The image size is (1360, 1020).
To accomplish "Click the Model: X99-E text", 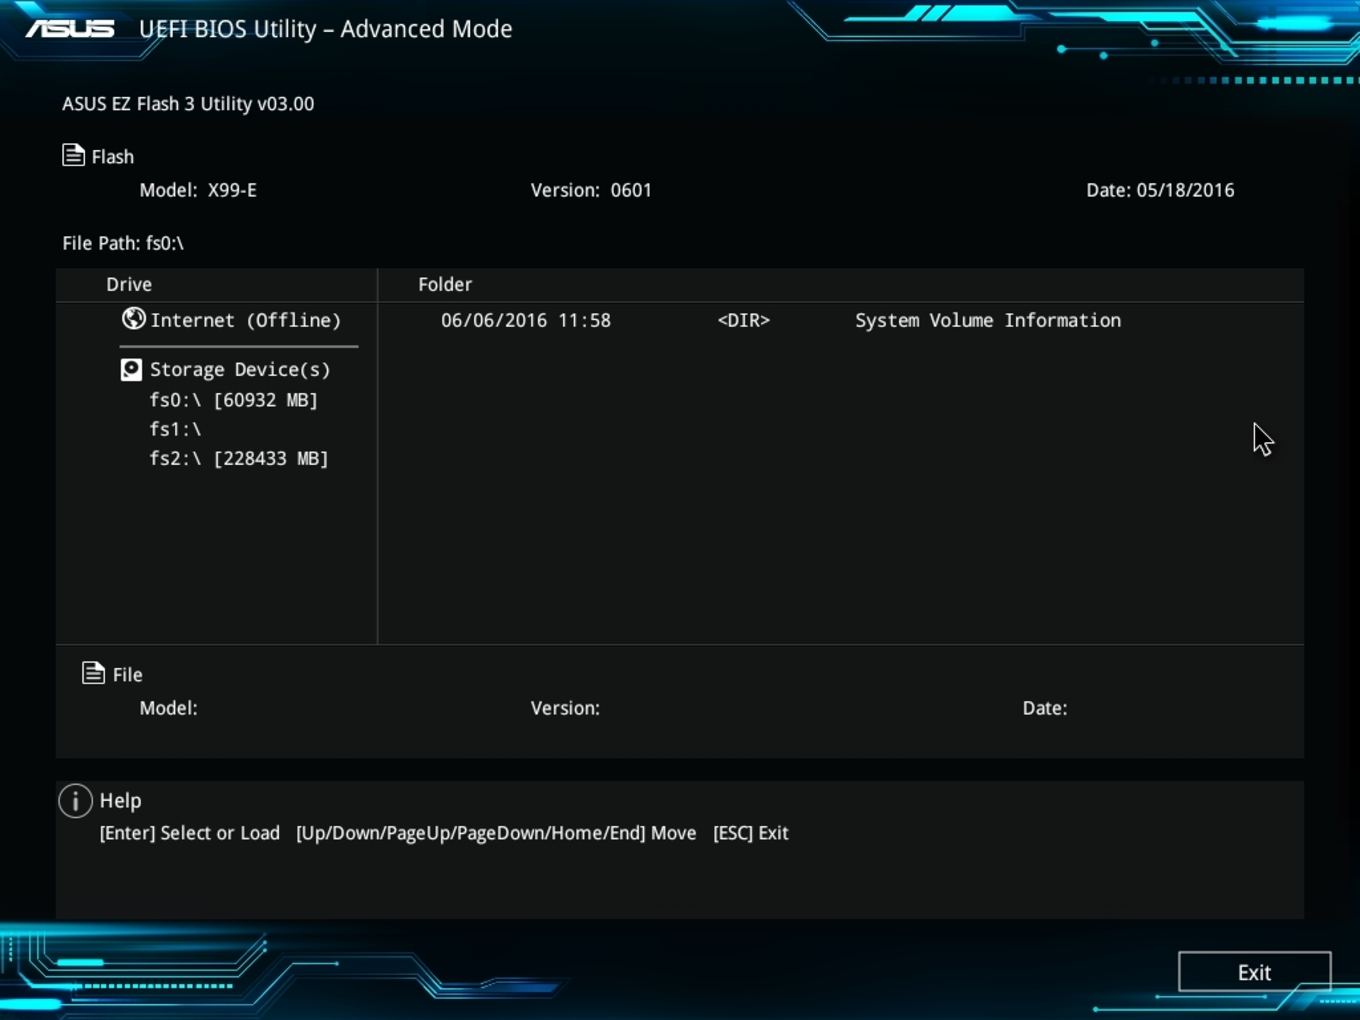I will [x=198, y=190].
